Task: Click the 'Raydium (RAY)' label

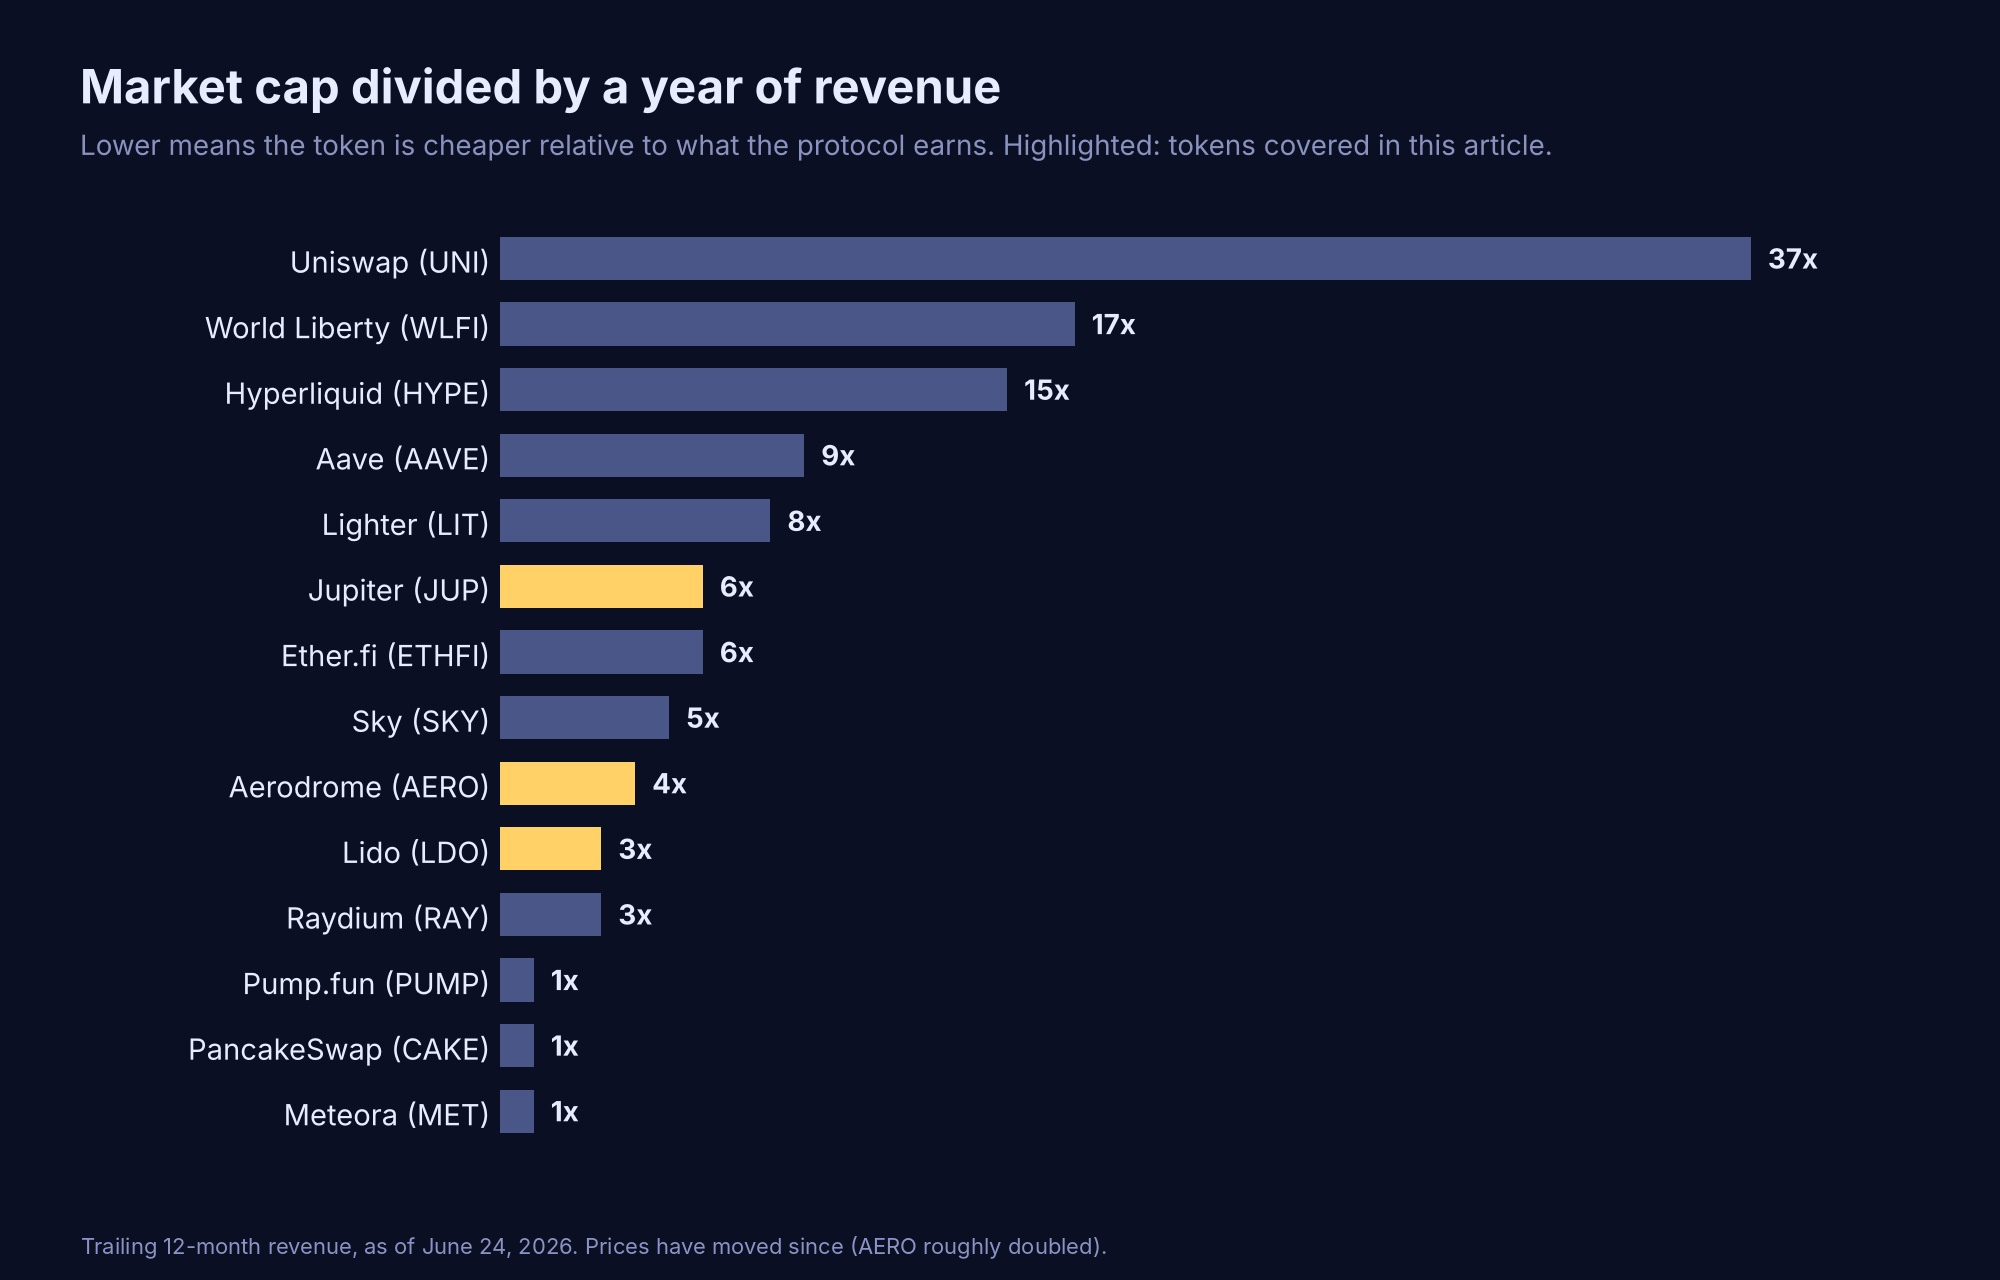Action: [387, 918]
